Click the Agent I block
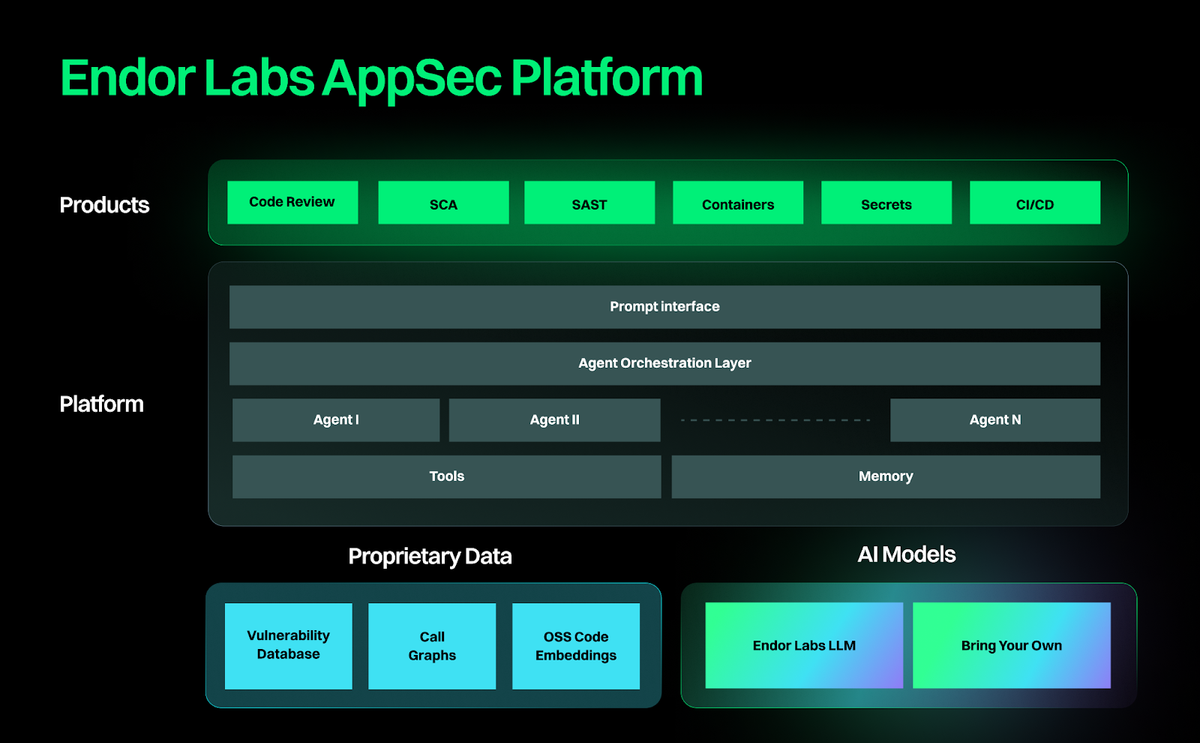This screenshot has width=1200, height=743. coord(336,420)
